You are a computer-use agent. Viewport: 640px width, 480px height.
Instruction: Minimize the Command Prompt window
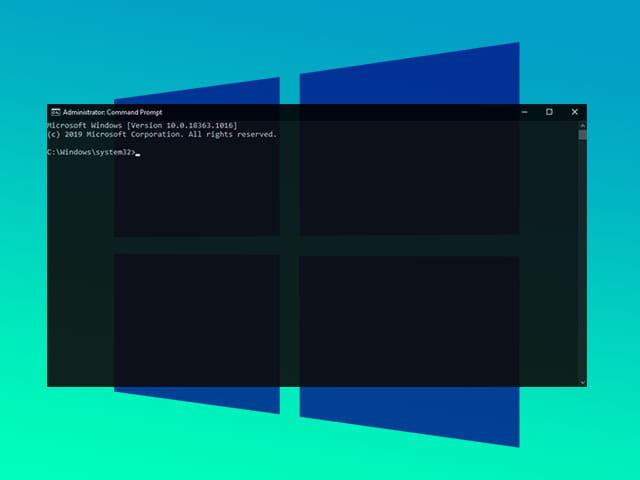coord(524,112)
